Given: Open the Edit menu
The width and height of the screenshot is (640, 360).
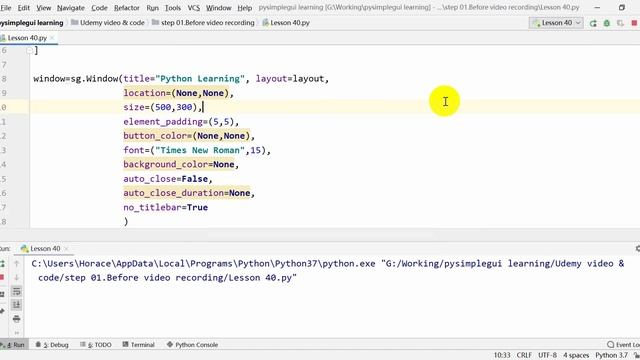Looking at the screenshot, I should (23, 8).
